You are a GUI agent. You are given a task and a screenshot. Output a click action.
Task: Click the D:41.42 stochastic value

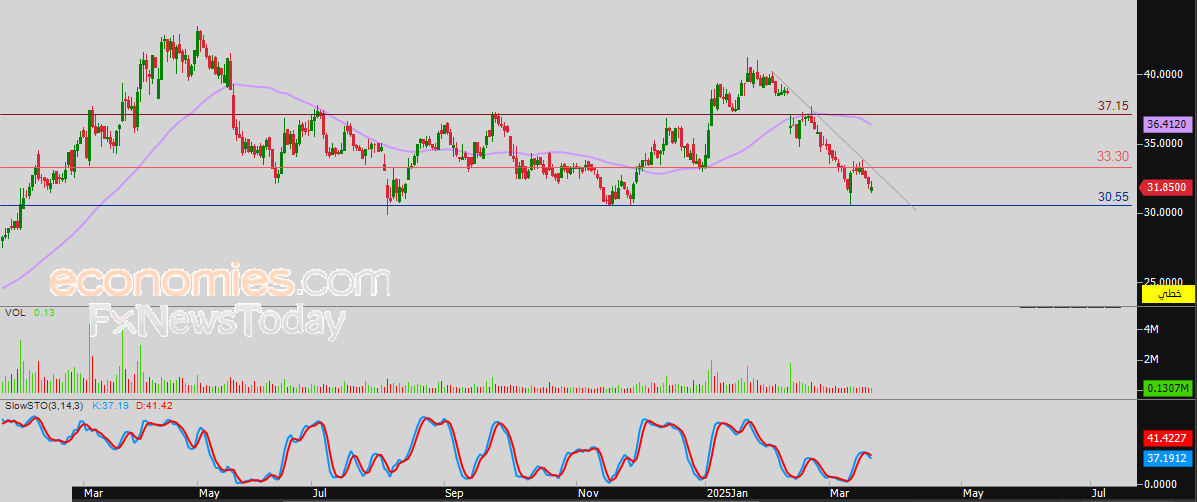[154, 406]
